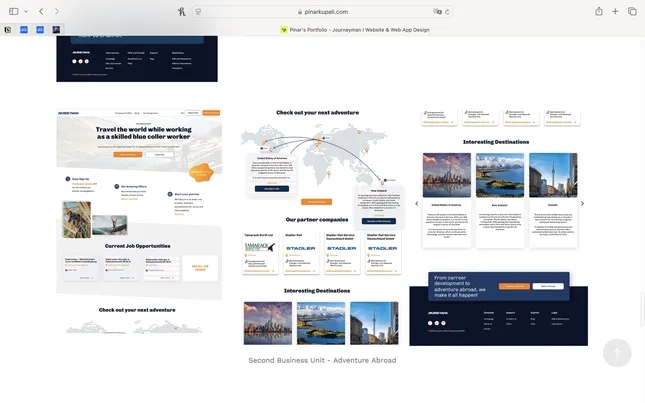Click the carousel right arrow in mockup
Screen dimensions: 645x403
pos(583,203)
